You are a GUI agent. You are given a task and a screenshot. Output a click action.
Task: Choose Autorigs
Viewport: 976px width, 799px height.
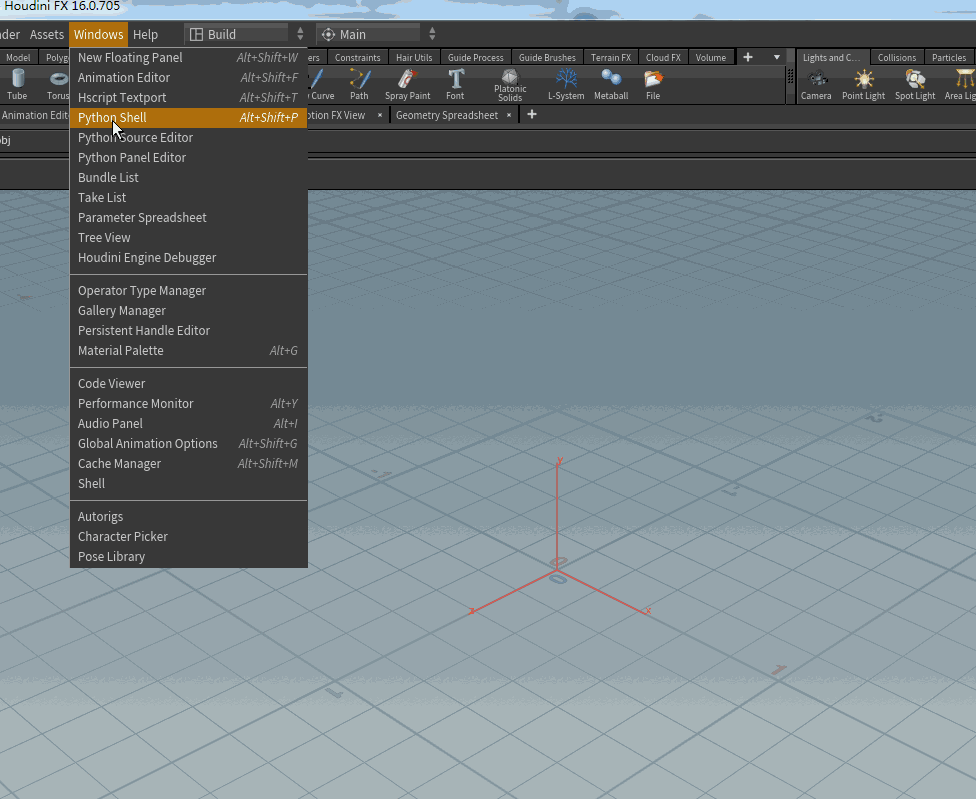[189, 516]
